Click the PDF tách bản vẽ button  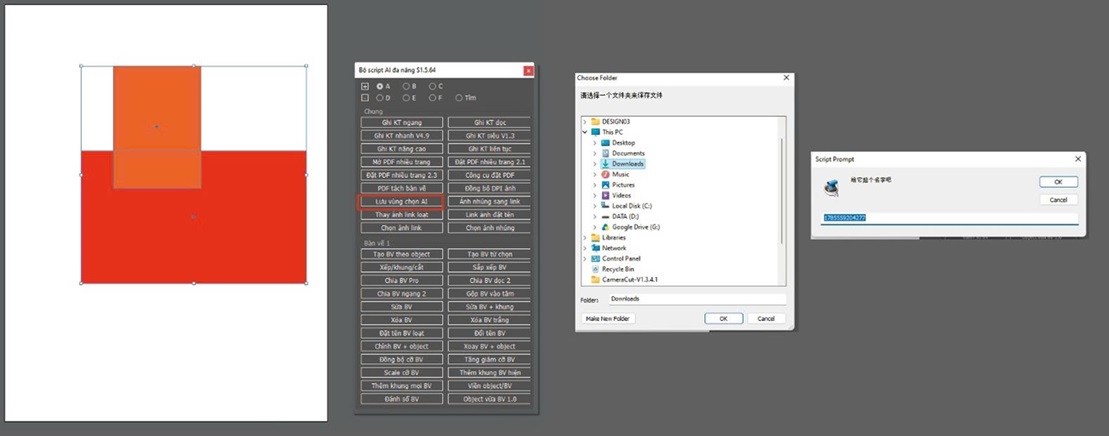coord(402,188)
